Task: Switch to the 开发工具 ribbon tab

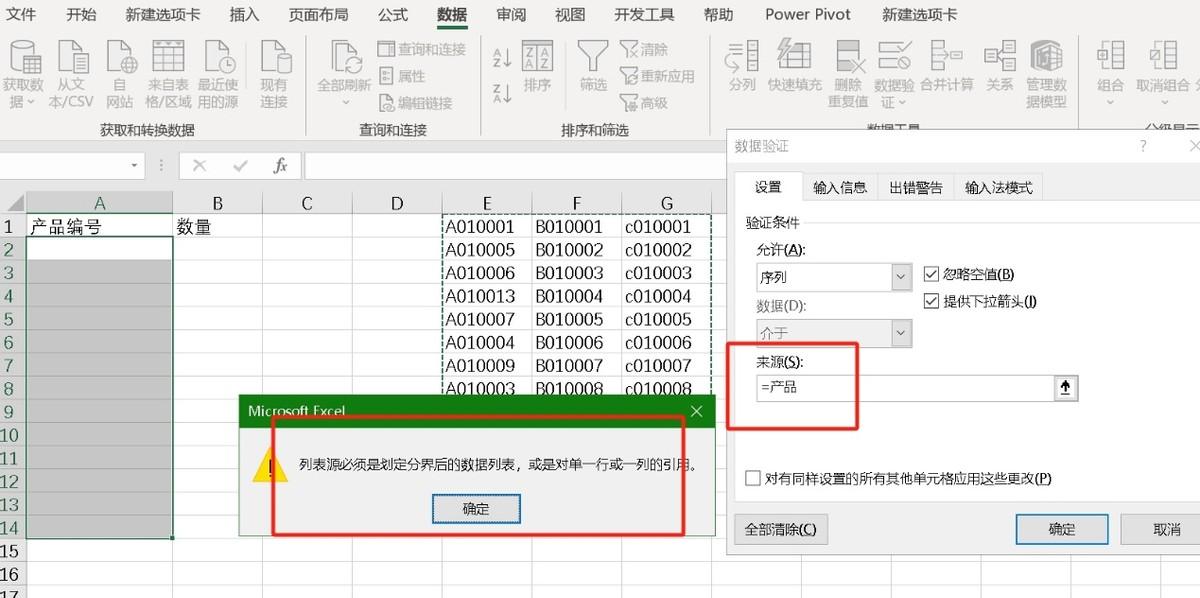Action: [644, 14]
